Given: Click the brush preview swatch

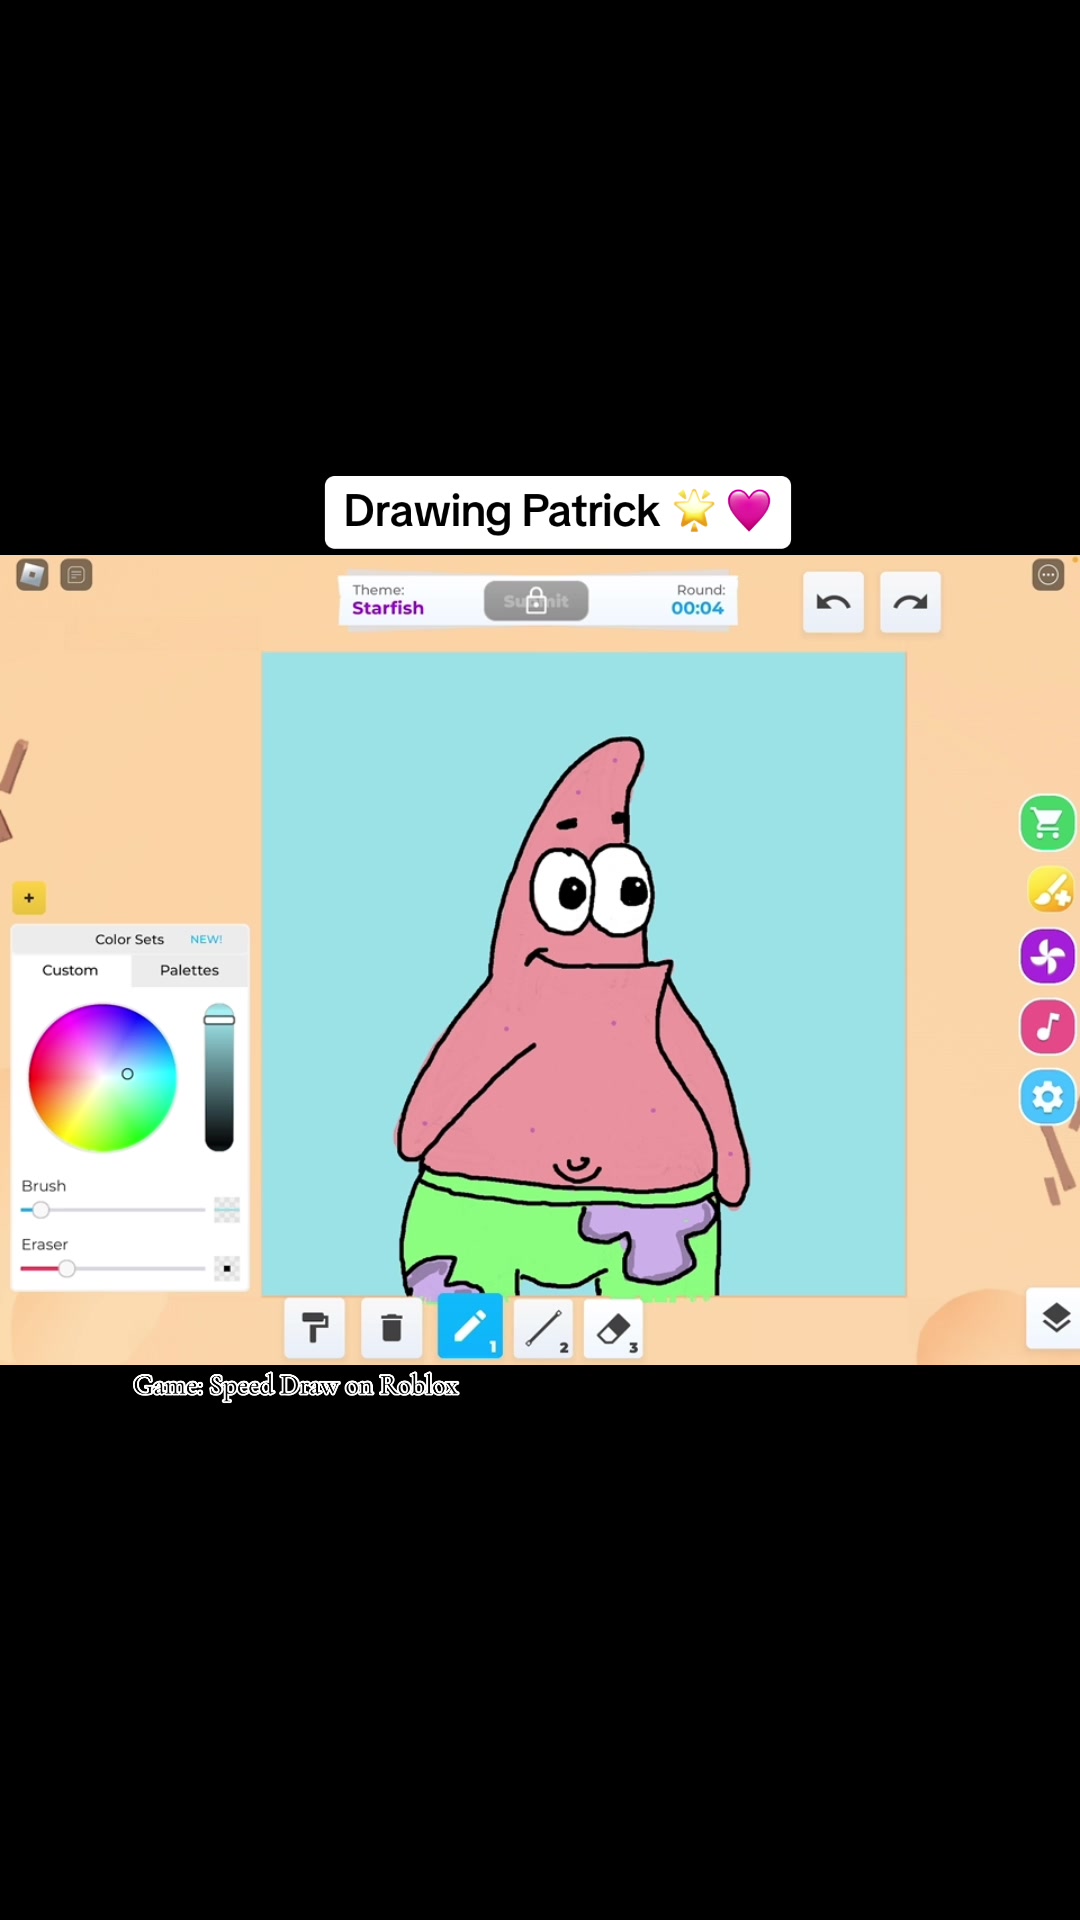Looking at the screenshot, I should 227,1210.
